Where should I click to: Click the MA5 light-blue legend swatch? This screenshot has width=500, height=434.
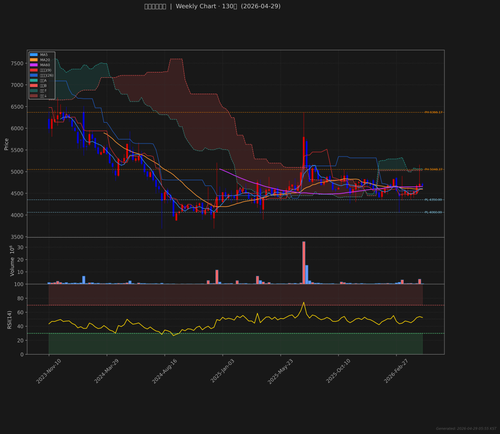click(x=34, y=55)
